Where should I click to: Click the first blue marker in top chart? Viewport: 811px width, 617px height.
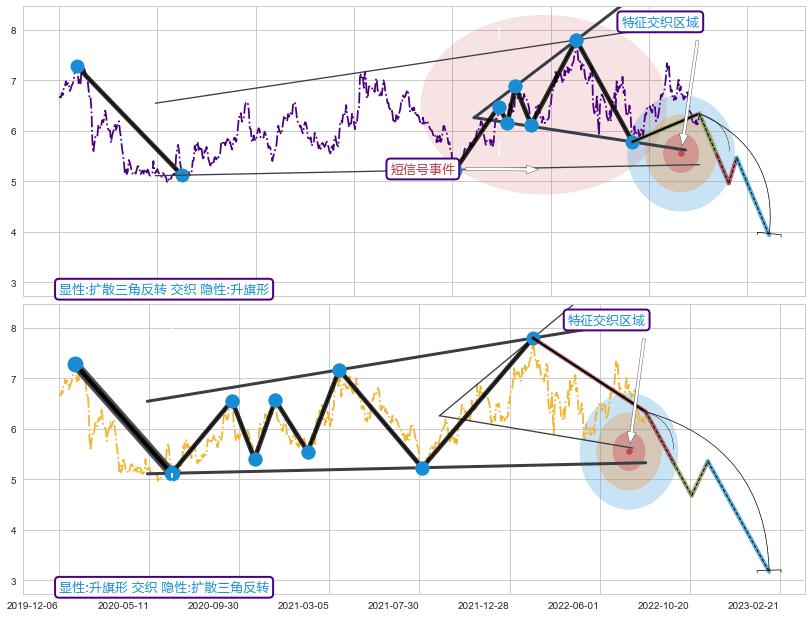tap(77, 67)
